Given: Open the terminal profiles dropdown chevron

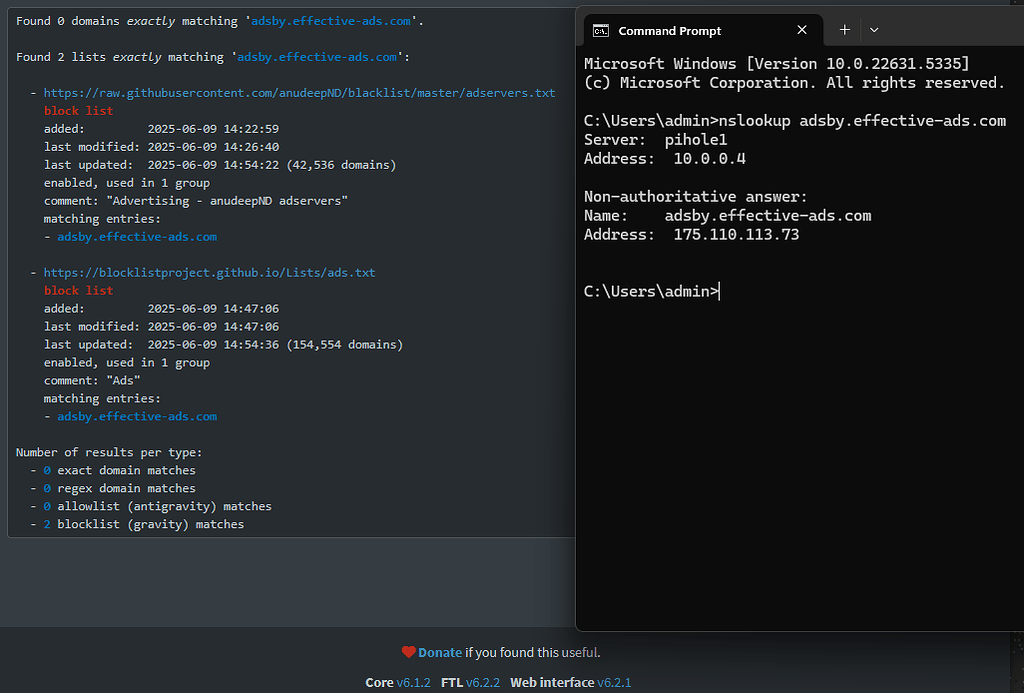Looking at the screenshot, I should point(874,30).
